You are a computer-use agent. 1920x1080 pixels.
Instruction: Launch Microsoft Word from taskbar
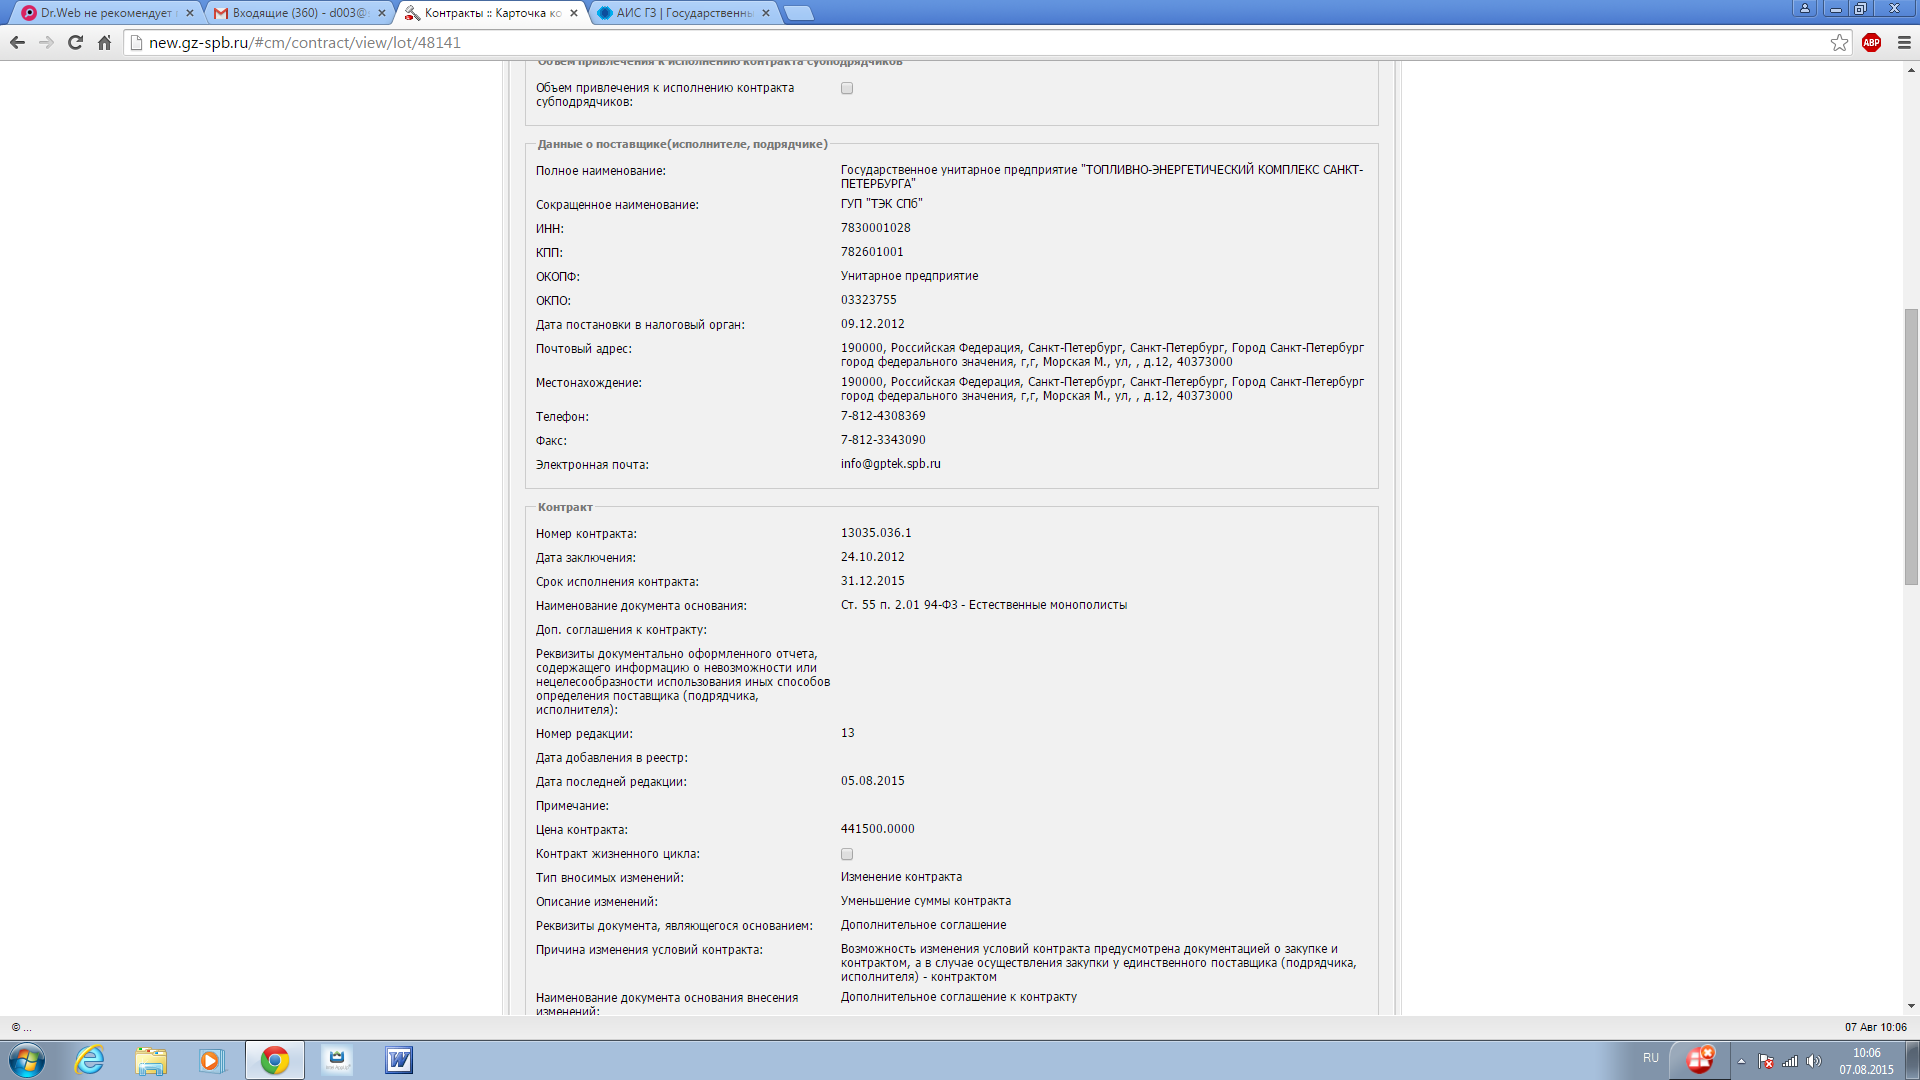[398, 1060]
